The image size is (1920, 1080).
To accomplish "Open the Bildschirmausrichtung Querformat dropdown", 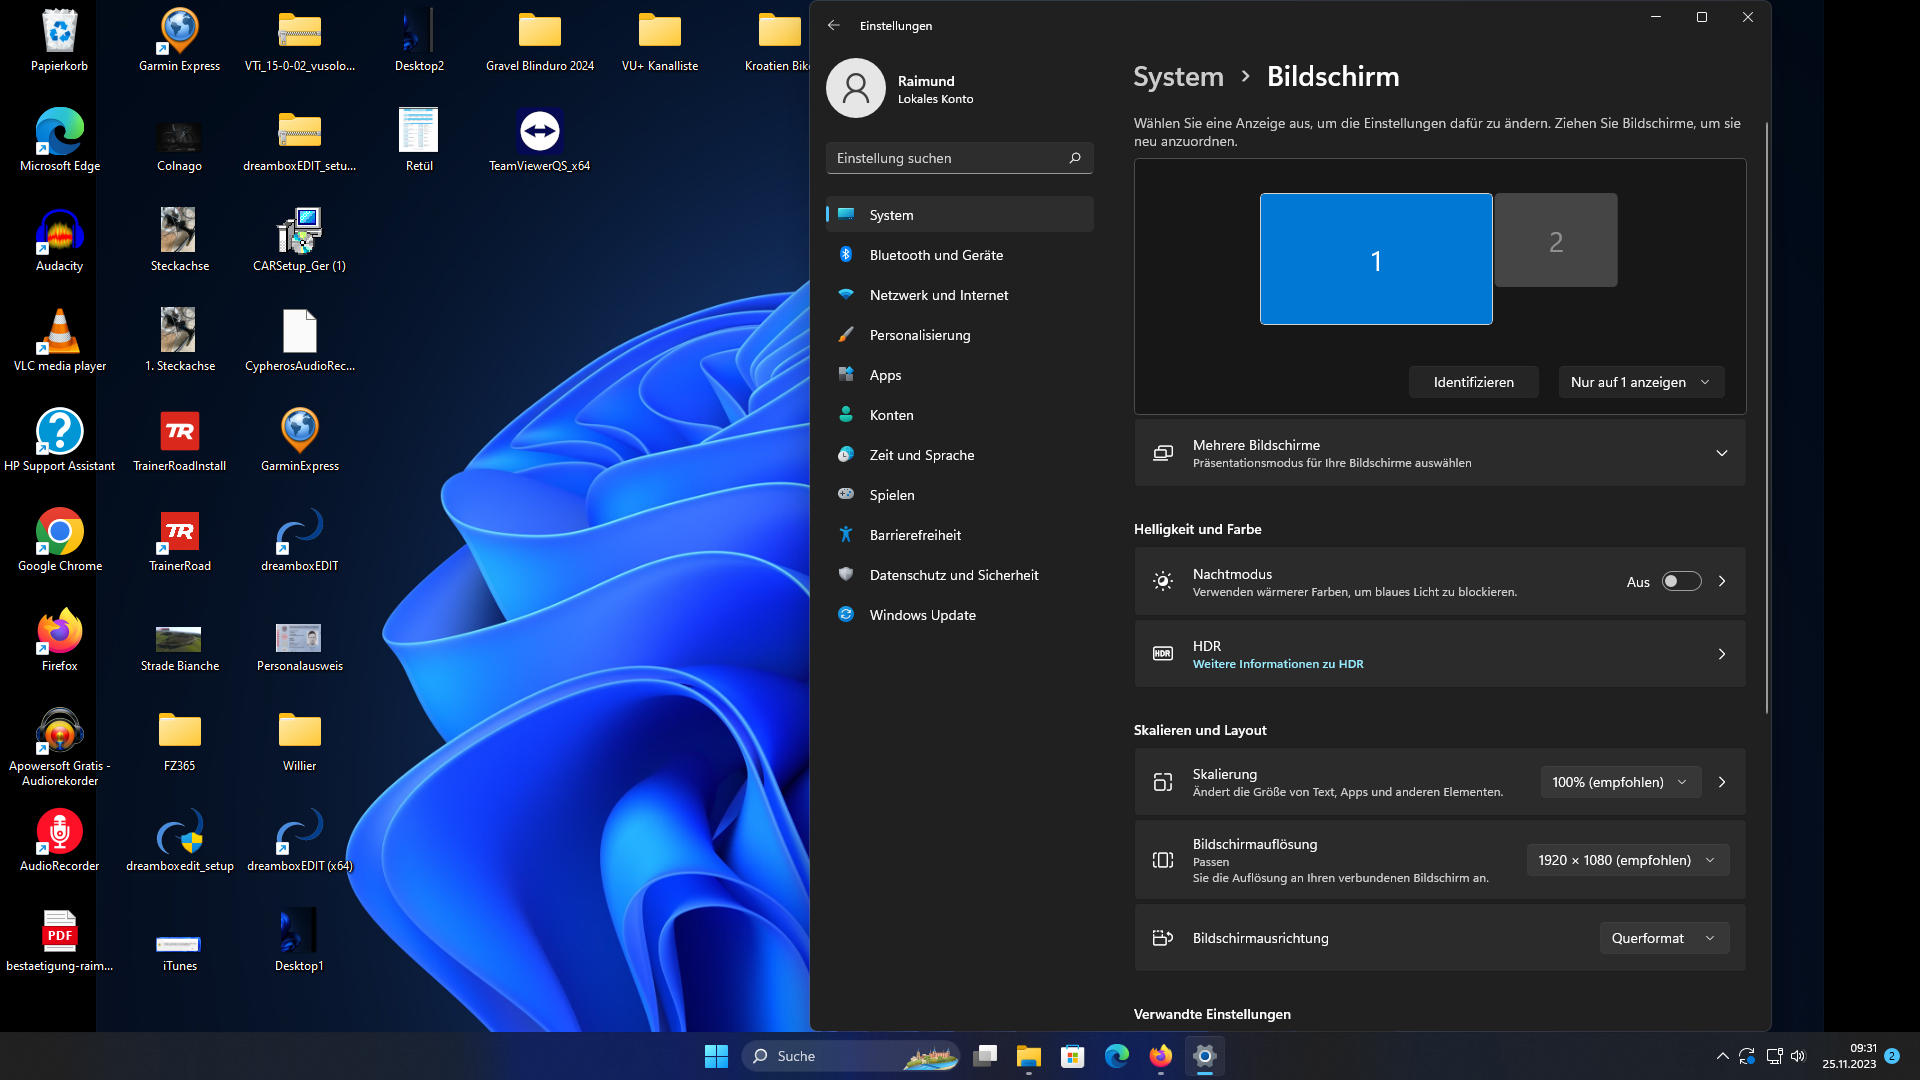I will (1663, 938).
